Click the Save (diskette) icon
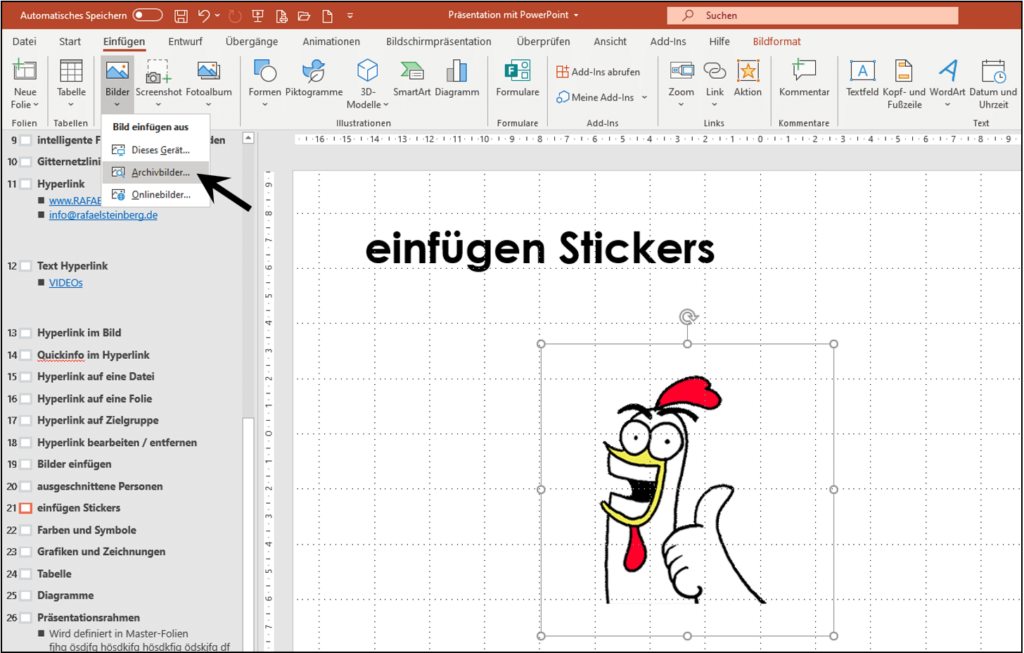Screen dimensions: 1024x653 coord(181,16)
